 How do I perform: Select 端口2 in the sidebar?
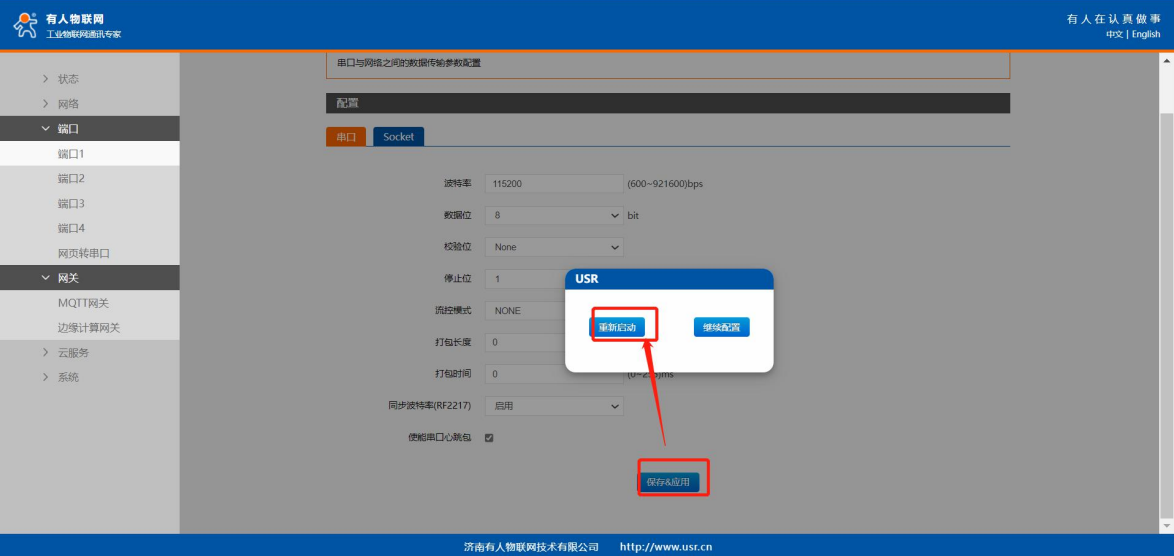[71, 179]
